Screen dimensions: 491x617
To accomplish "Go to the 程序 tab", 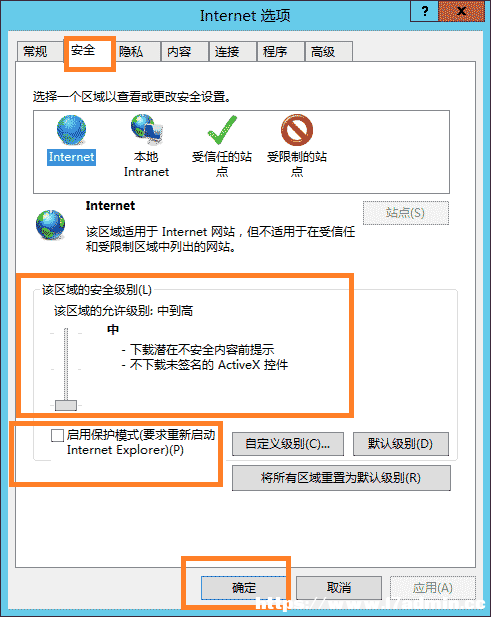I will (x=275, y=52).
